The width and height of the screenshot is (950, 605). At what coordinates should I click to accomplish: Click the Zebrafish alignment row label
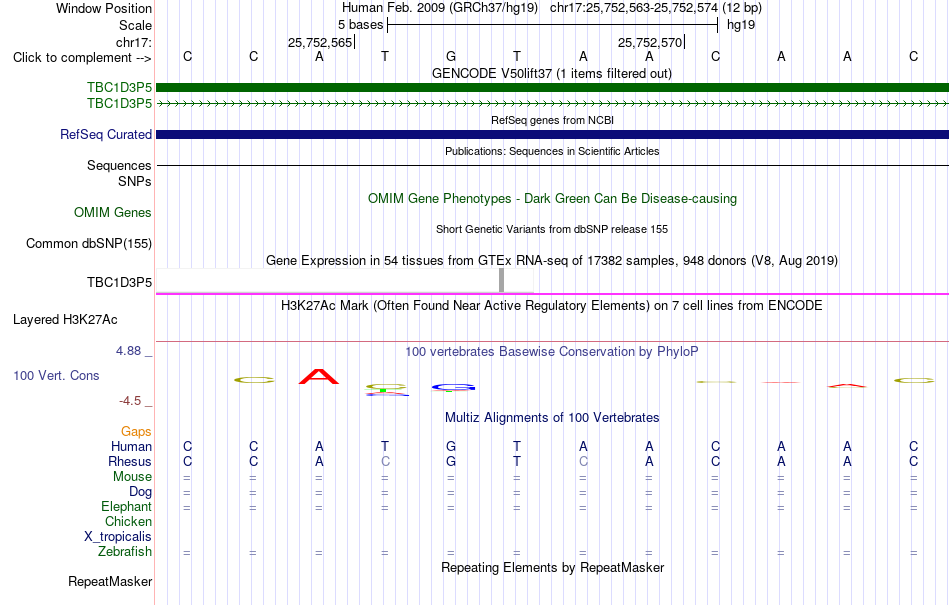coord(125,552)
